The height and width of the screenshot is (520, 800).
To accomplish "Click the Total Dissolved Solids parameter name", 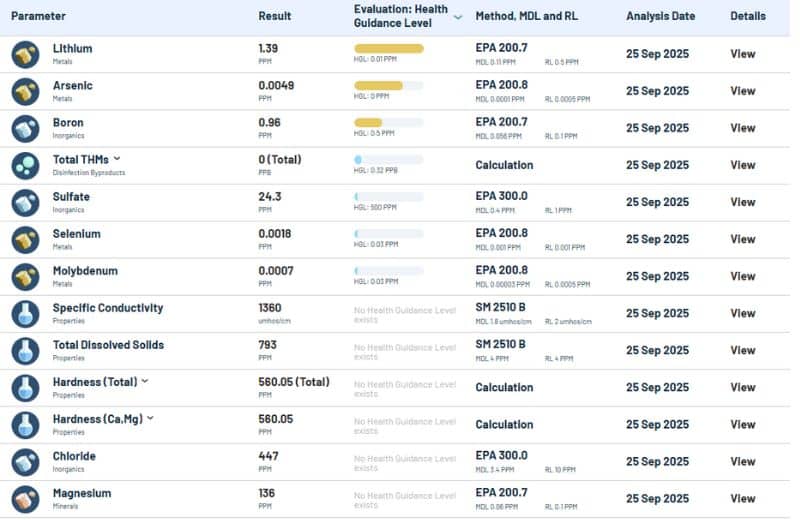I will coord(108,345).
